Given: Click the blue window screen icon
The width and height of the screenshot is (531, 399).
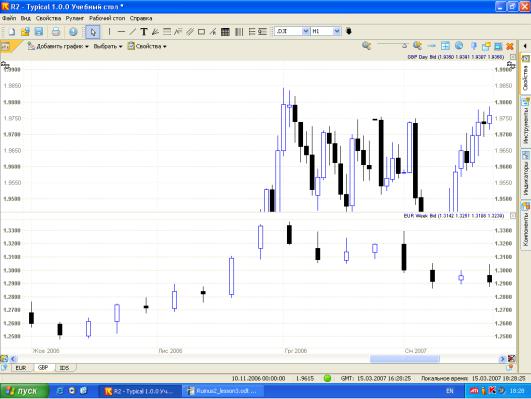Looking at the screenshot, I should tap(498, 46).
